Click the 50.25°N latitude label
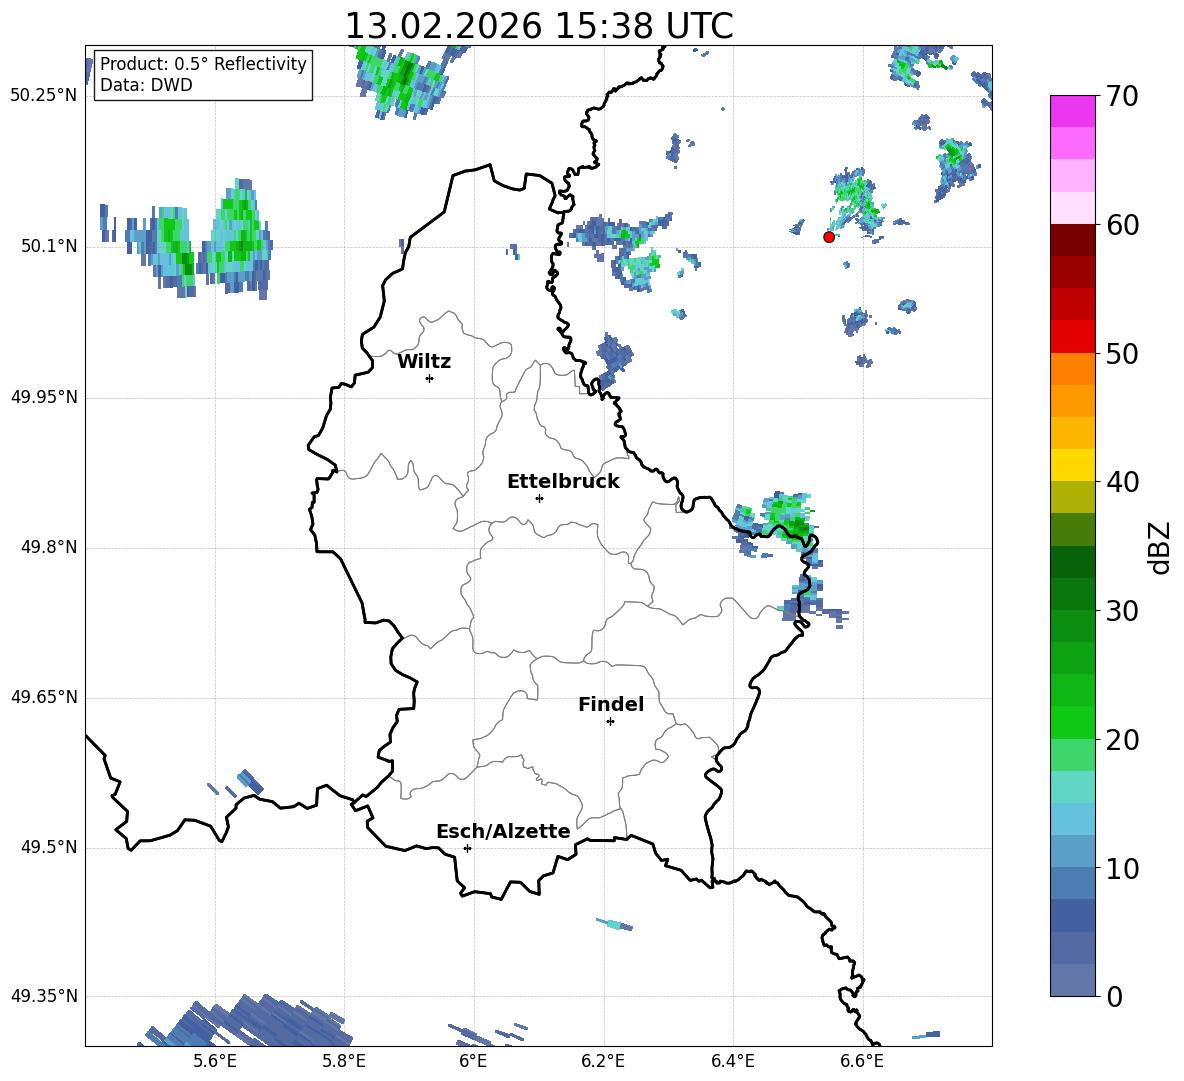Screen dimensions: 1184x1081 tap(44, 96)
